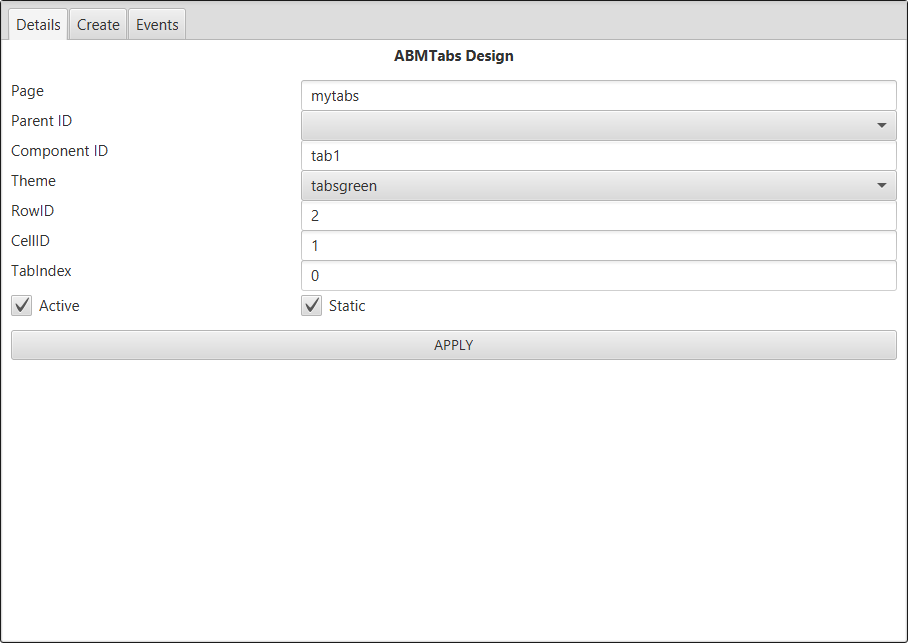The image size is (908, 643).
Task: Click the Parent ID label
Action: [41, 121]
